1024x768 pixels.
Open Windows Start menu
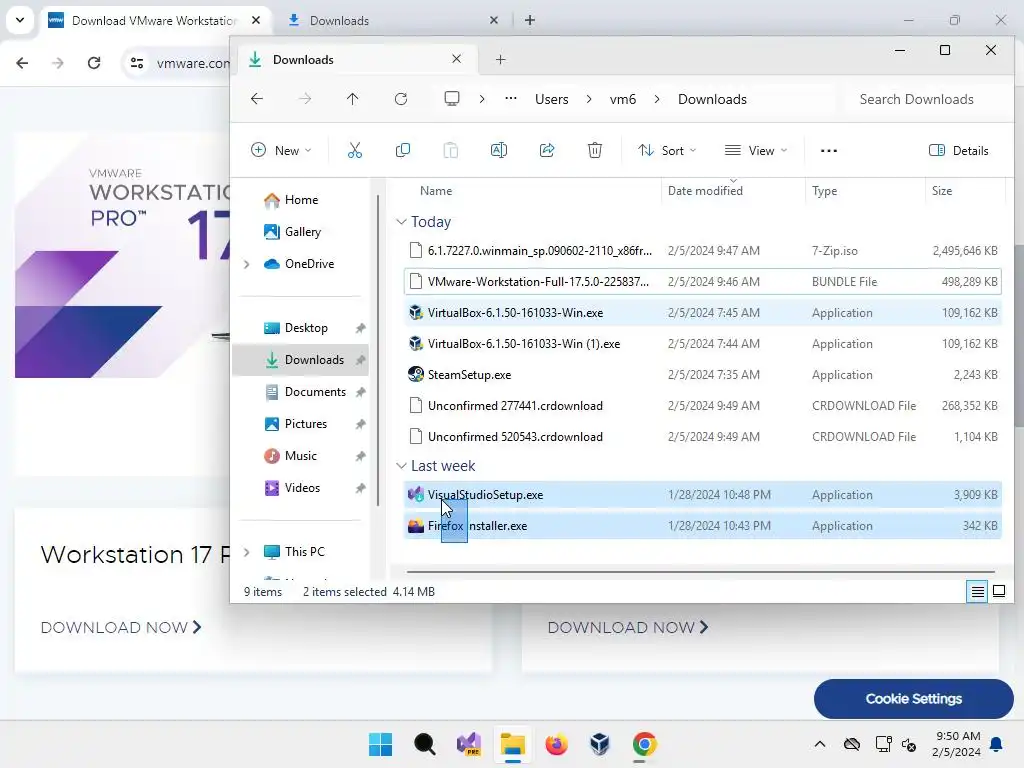381,744
